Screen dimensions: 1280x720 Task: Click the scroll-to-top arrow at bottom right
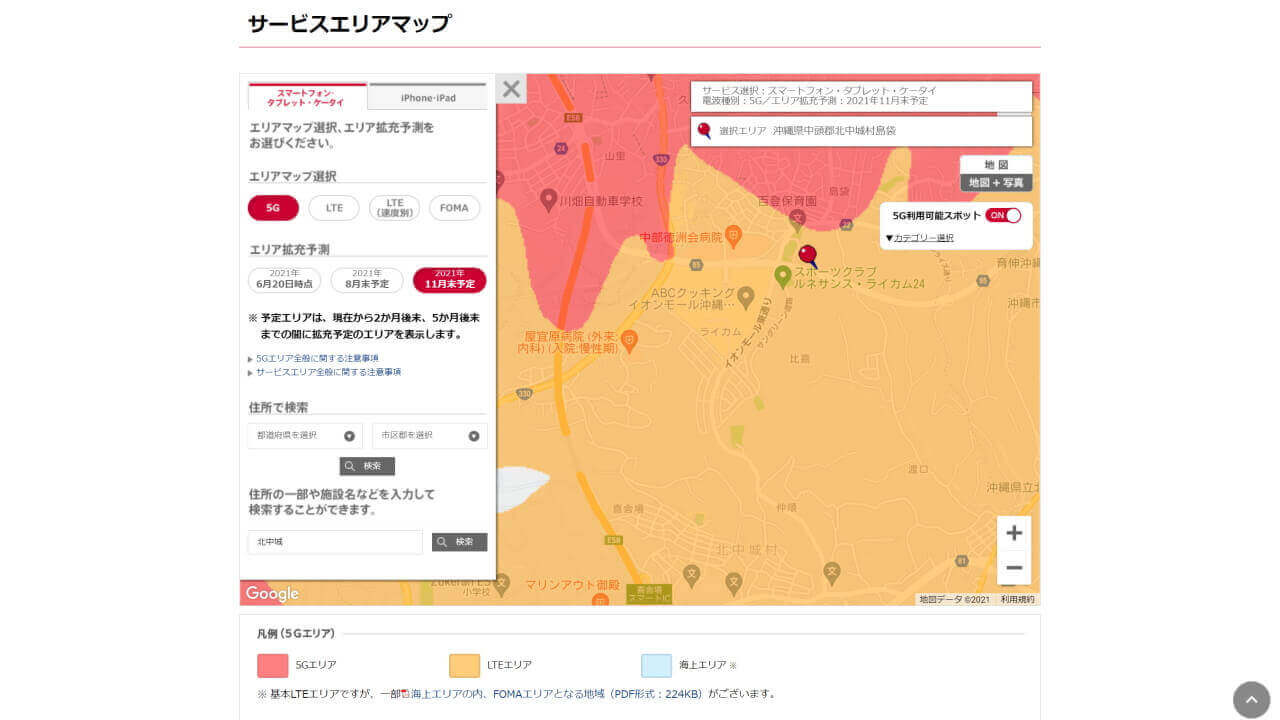pyautogui.click(x=1251, y=700)
